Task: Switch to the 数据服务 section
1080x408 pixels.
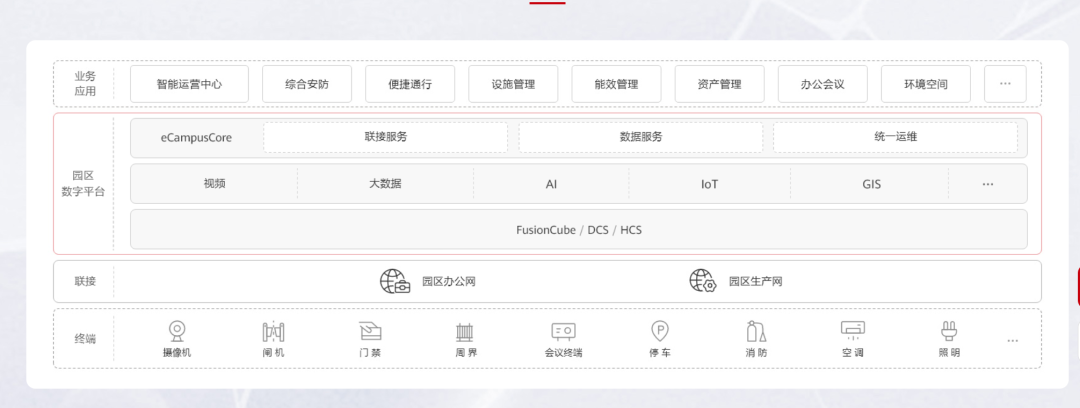Action: (641, 137)
